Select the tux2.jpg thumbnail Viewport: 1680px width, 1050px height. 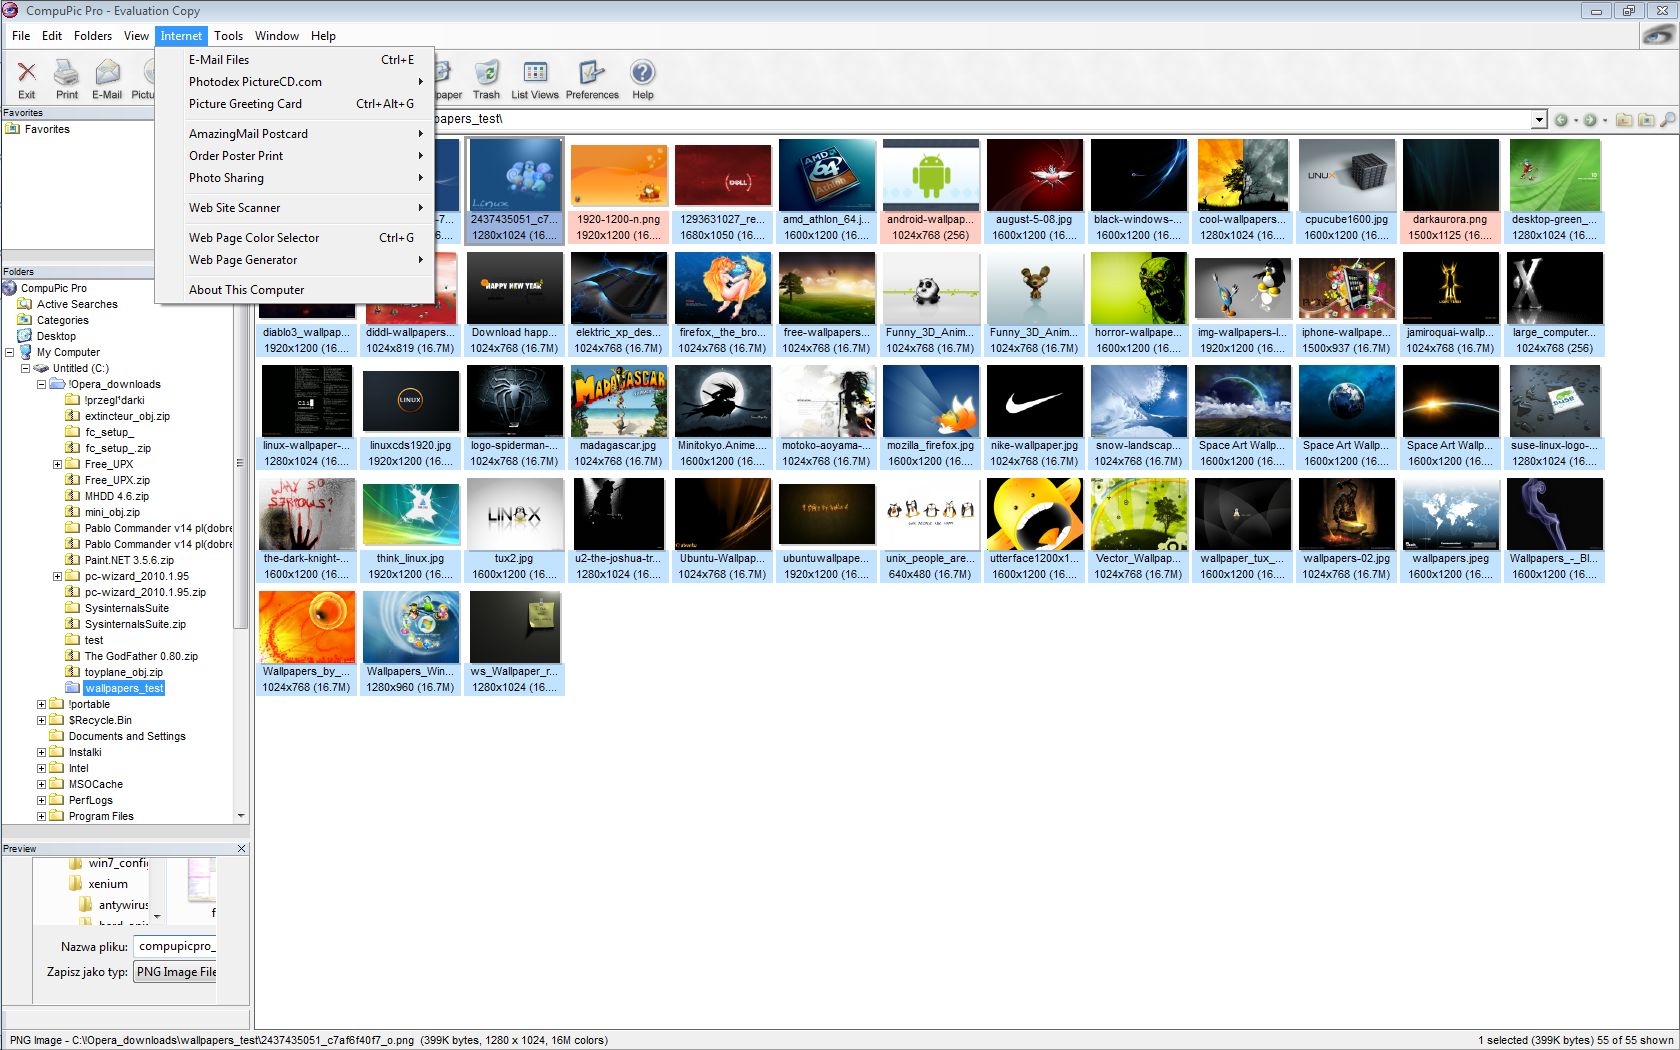[x=514, y=529]
